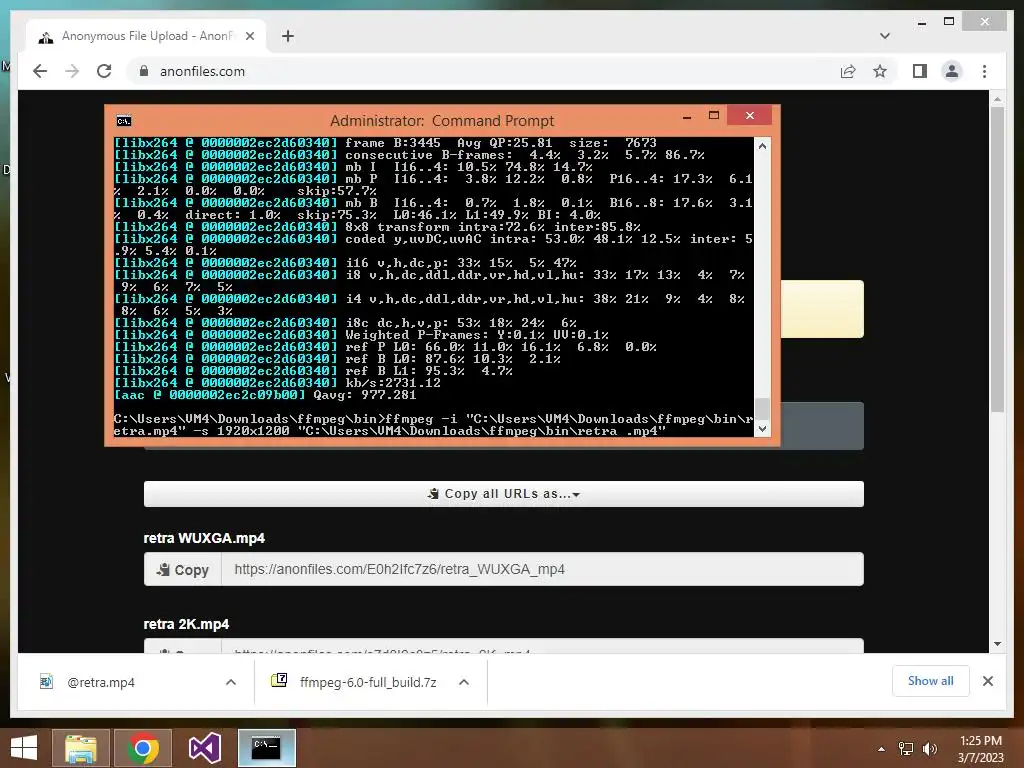Click the page scrollbar up arrow

(997, 99)
